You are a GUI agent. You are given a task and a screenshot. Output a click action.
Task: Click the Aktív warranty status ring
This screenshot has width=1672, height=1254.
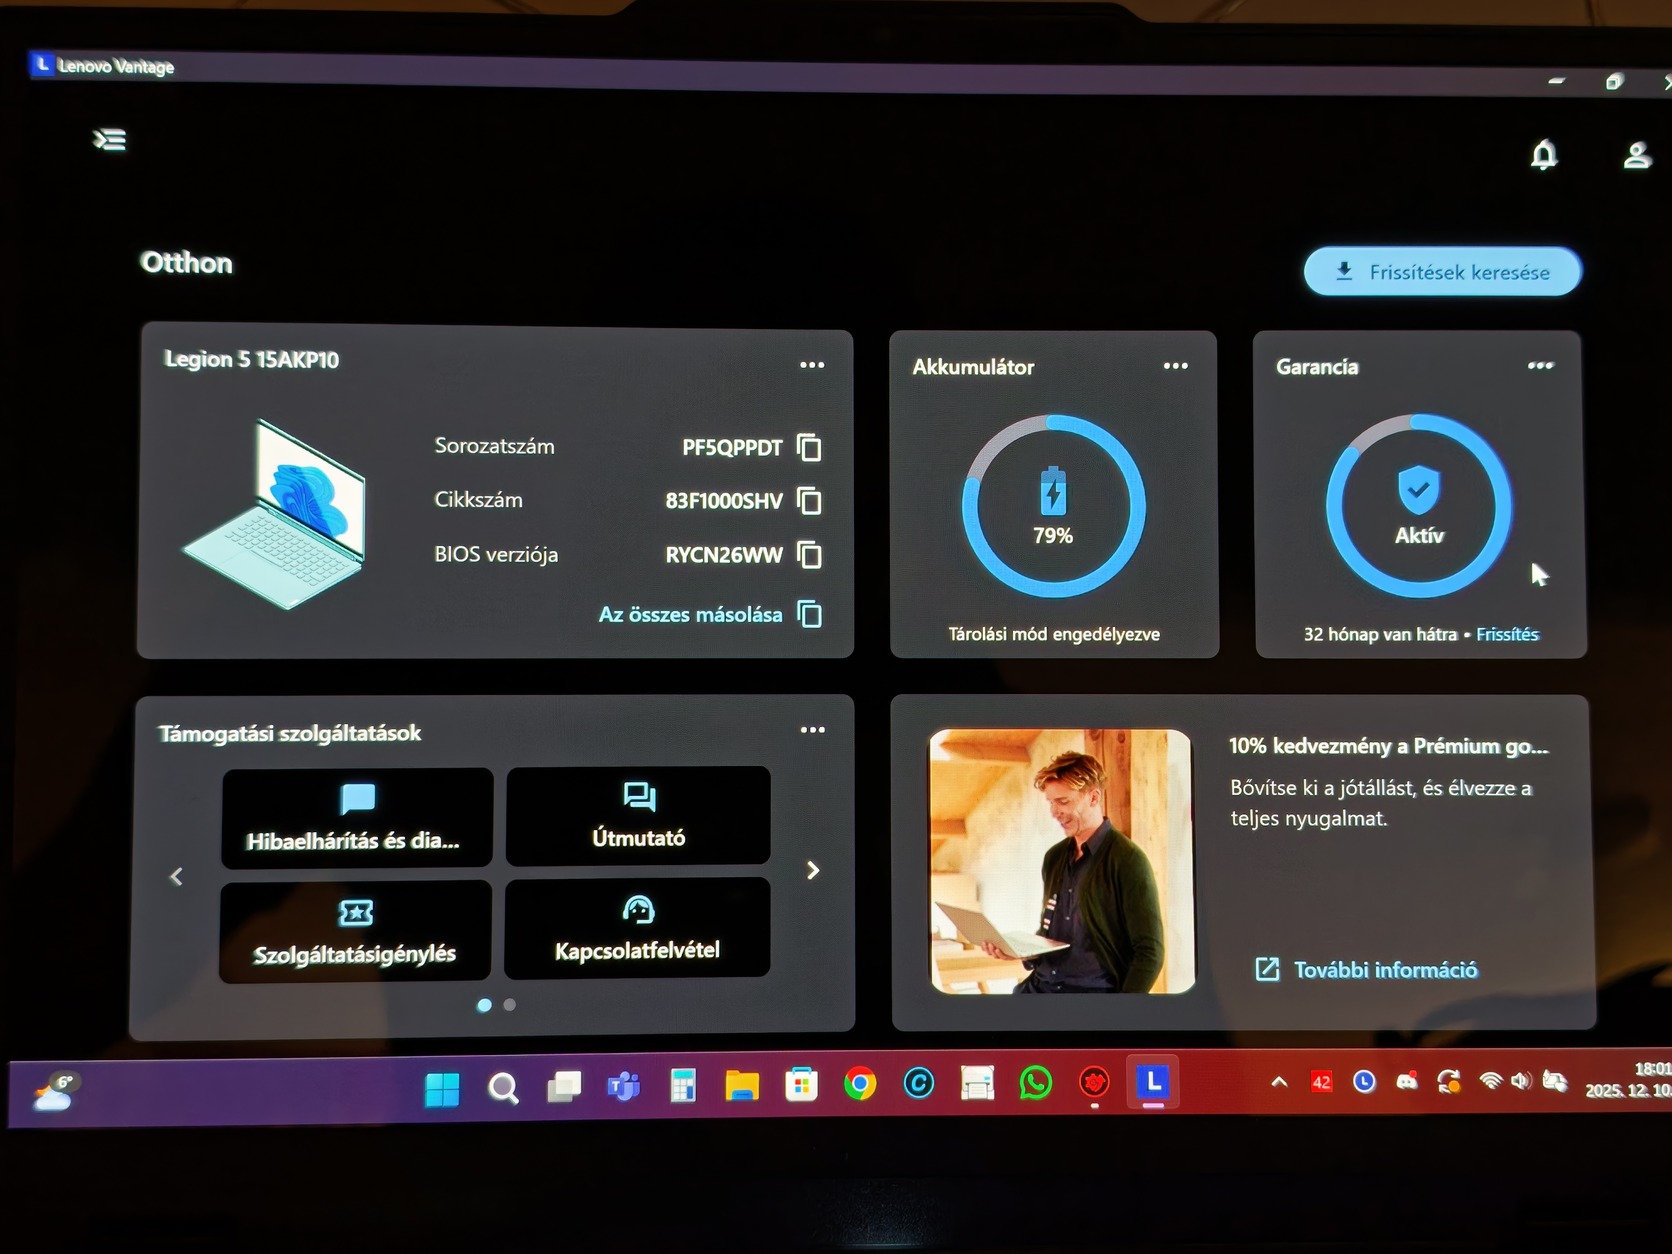coord(1418,506)
